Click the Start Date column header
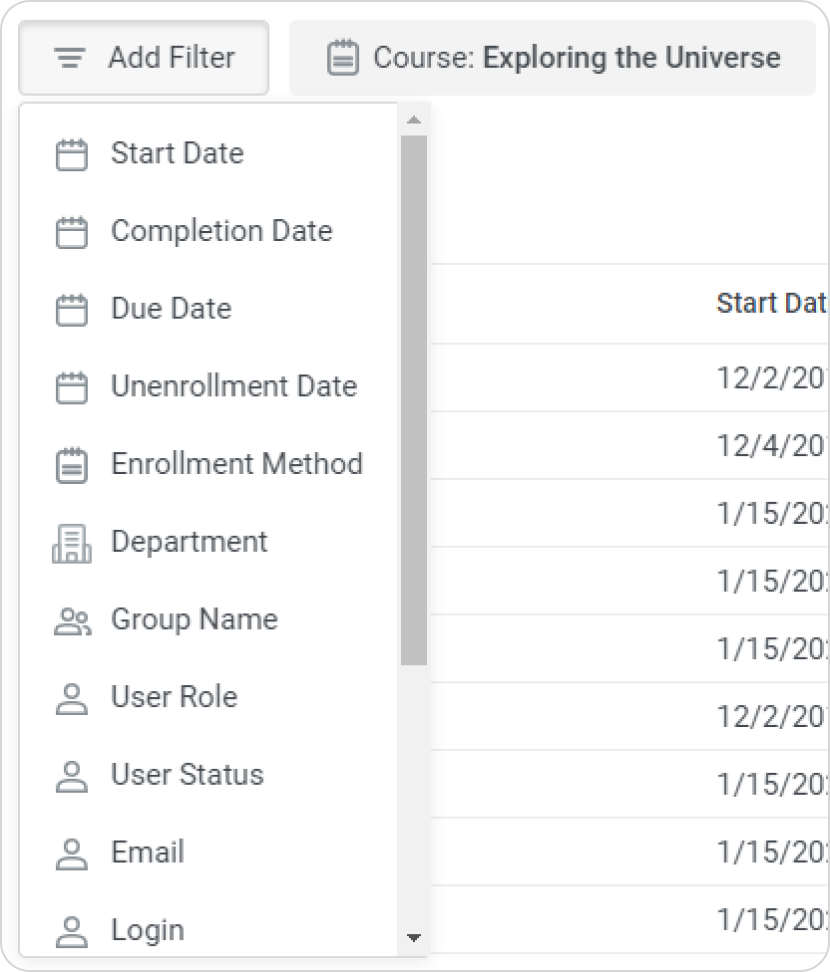830x972 pixels. (770, 304)
